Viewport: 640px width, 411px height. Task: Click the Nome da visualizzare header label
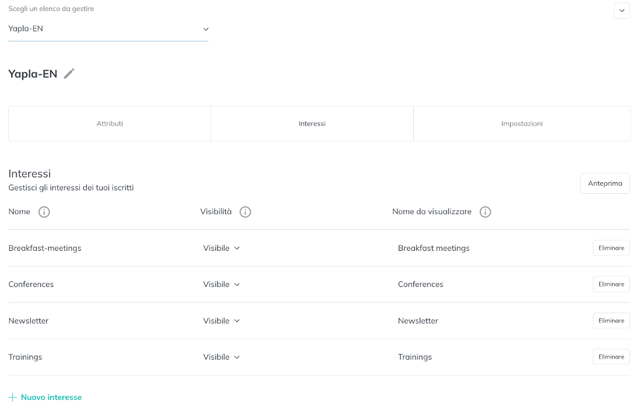click(431, 211)
